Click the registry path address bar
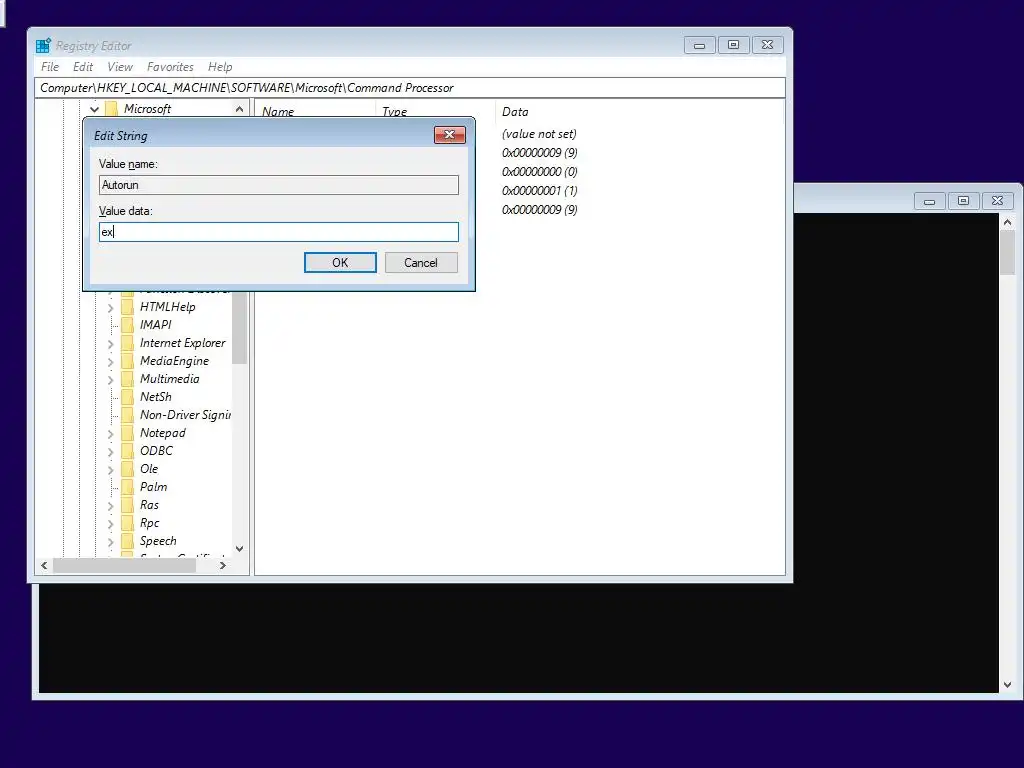This screenshot has height=768, width=1024. click(x=409, y=88)
